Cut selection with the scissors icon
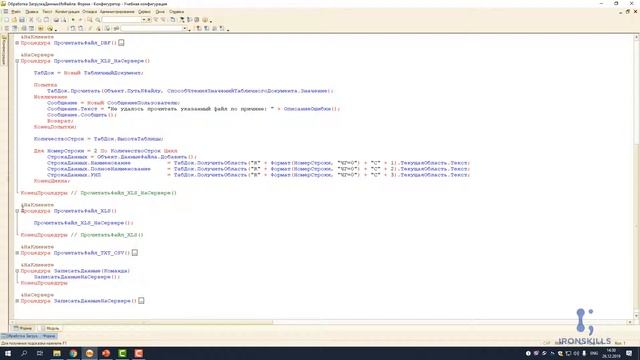 [31, 20]
